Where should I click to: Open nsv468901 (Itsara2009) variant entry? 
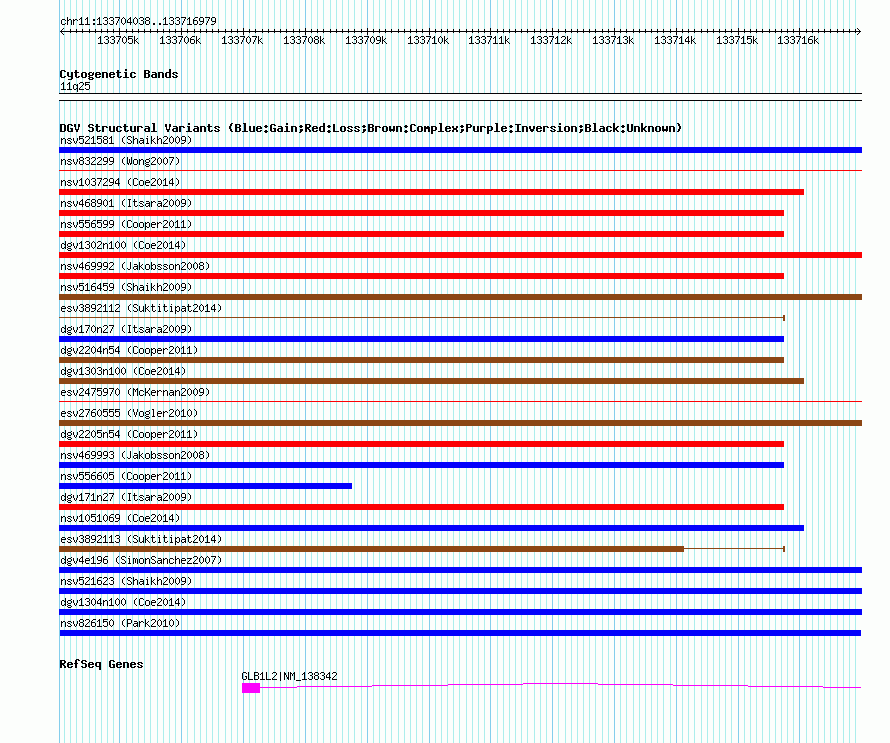(x=126, y=203)
